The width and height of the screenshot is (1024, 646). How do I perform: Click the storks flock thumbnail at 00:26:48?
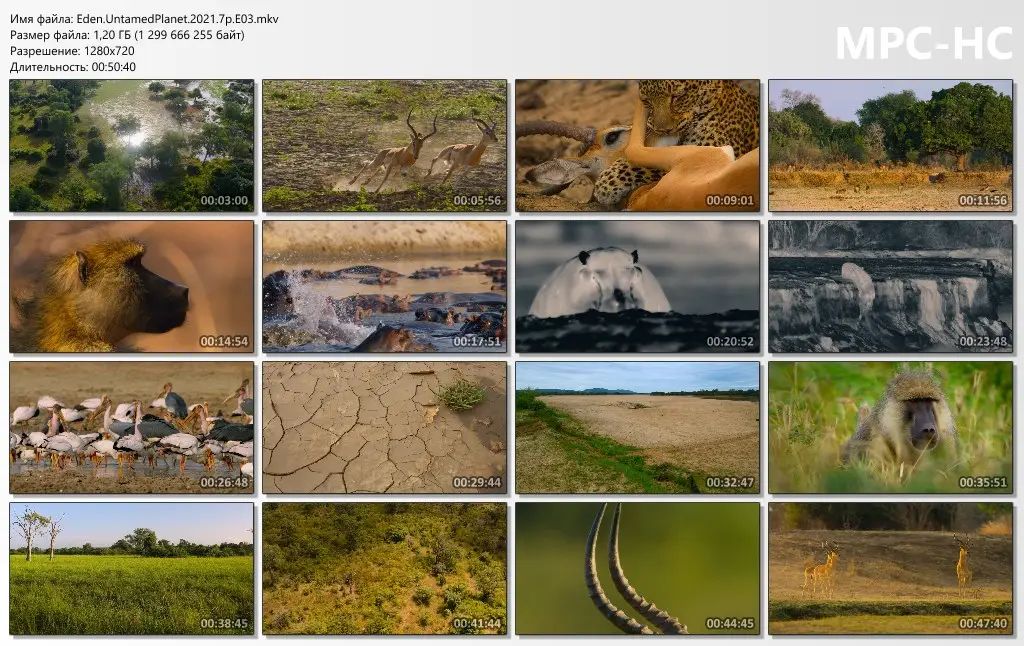pos(132,428)
